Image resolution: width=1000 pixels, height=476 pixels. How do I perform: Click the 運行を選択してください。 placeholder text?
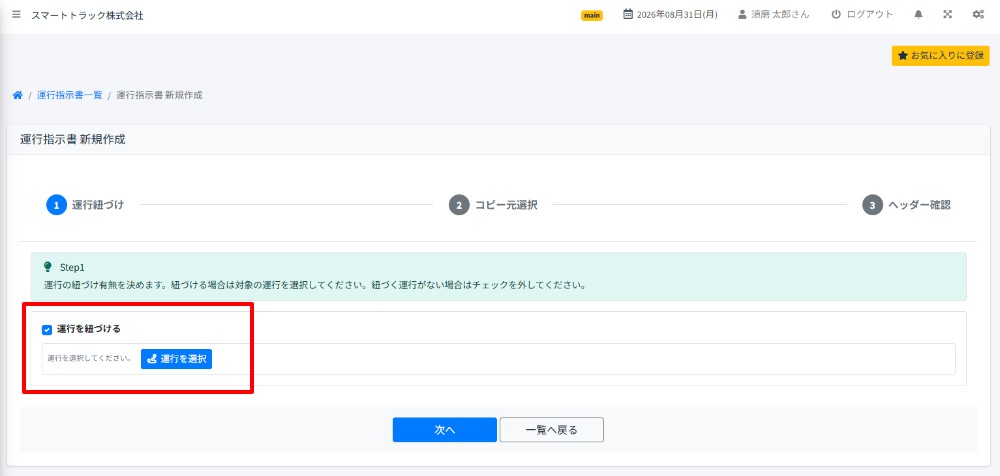(x=89, y=359)
